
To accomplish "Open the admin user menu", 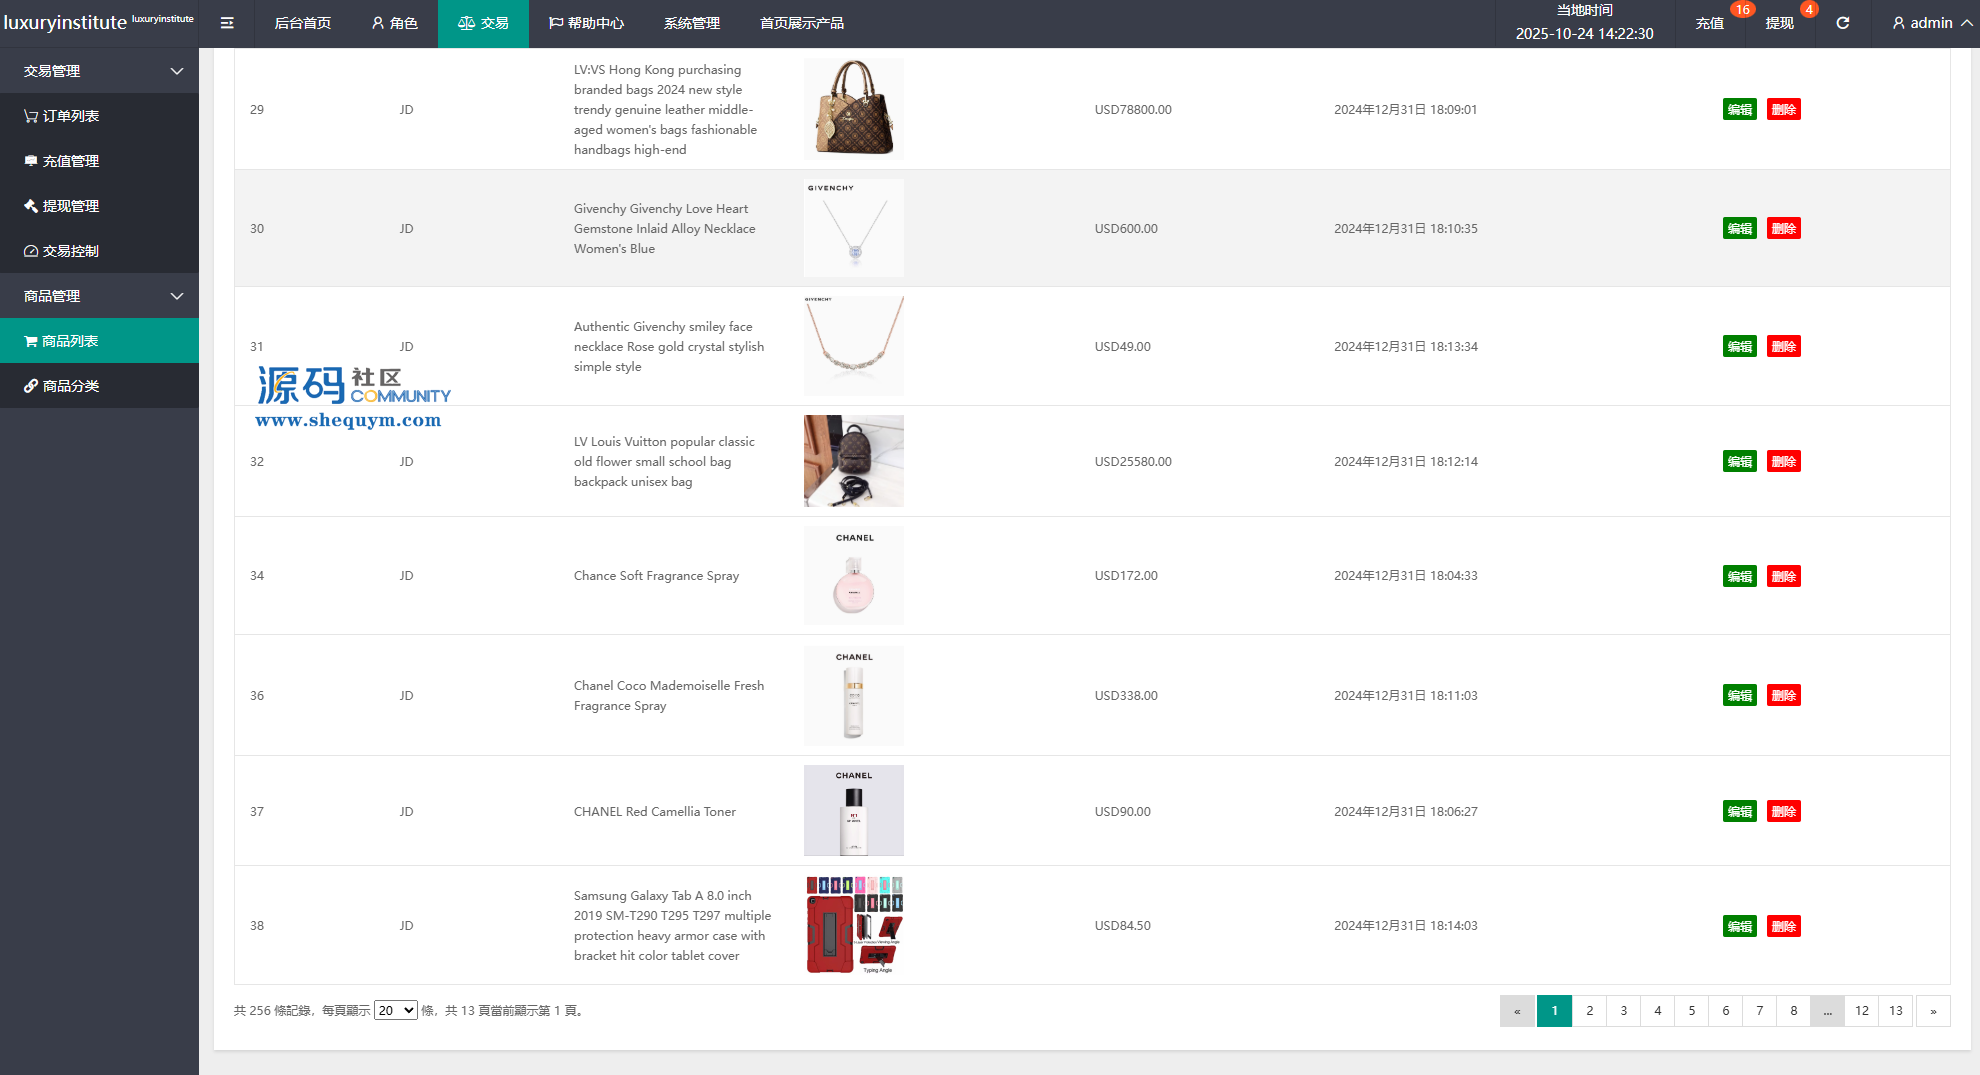I will [1931, 23].
